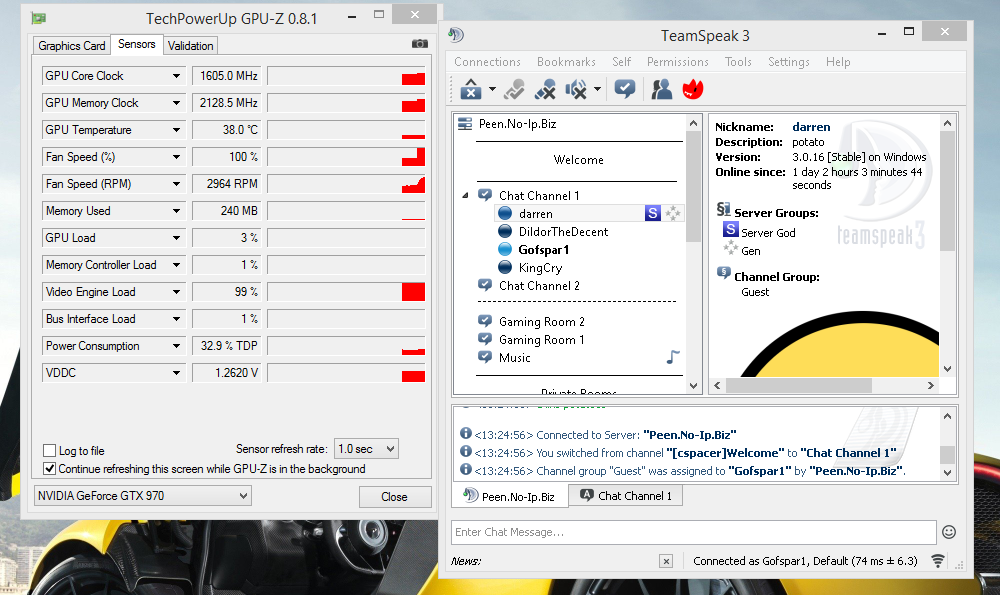Toggle subscribe to all channels icon
This screenshot has width=1000, height=595.
click(x=514, y=89)
